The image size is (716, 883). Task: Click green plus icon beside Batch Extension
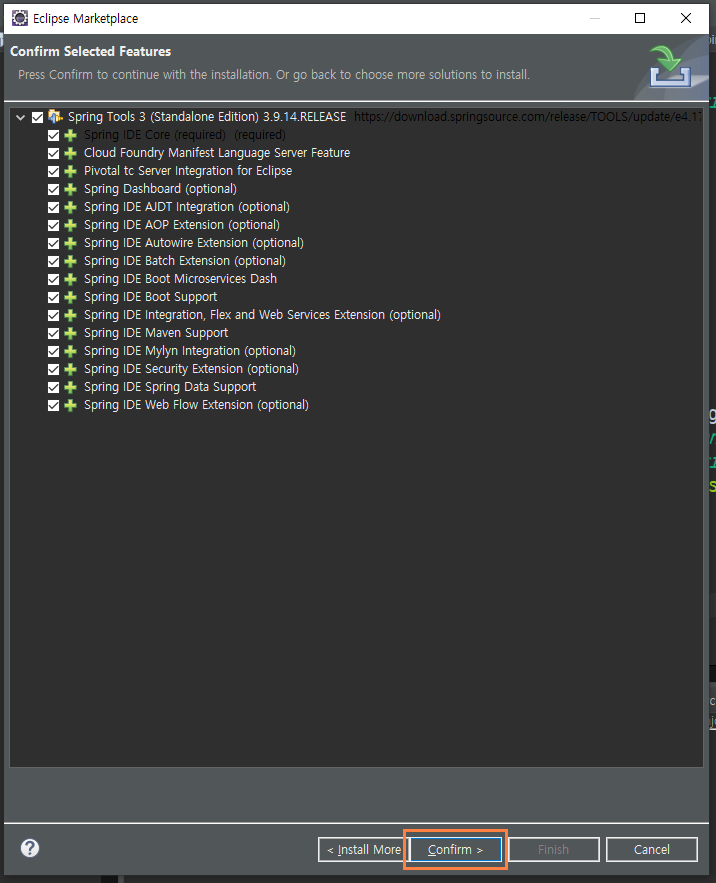tap(70, 261)
